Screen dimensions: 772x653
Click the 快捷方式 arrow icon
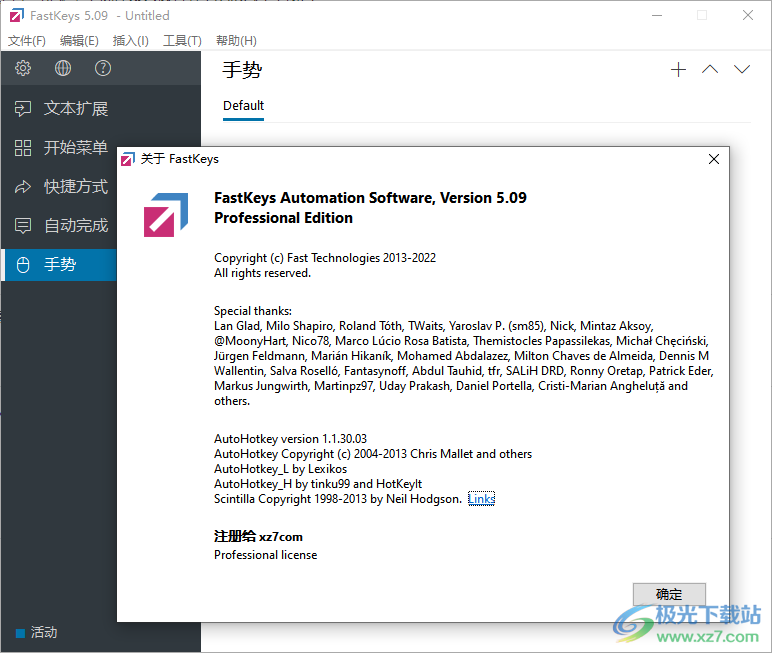tap(23, 187)
